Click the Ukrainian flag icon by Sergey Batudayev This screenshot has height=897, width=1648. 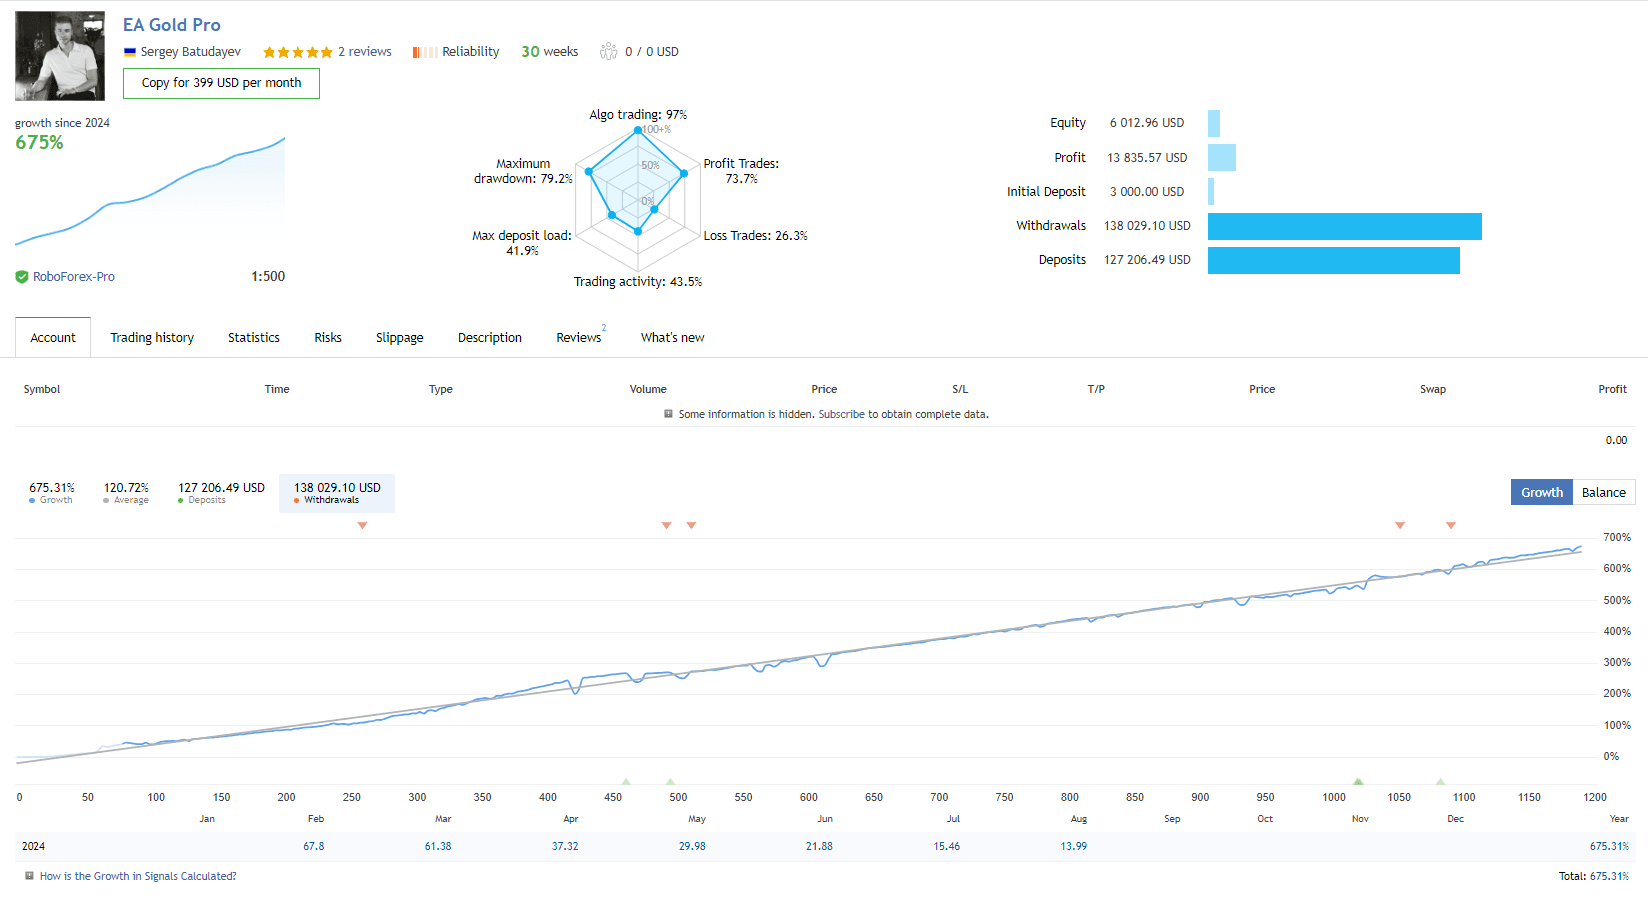pos(130,52)
